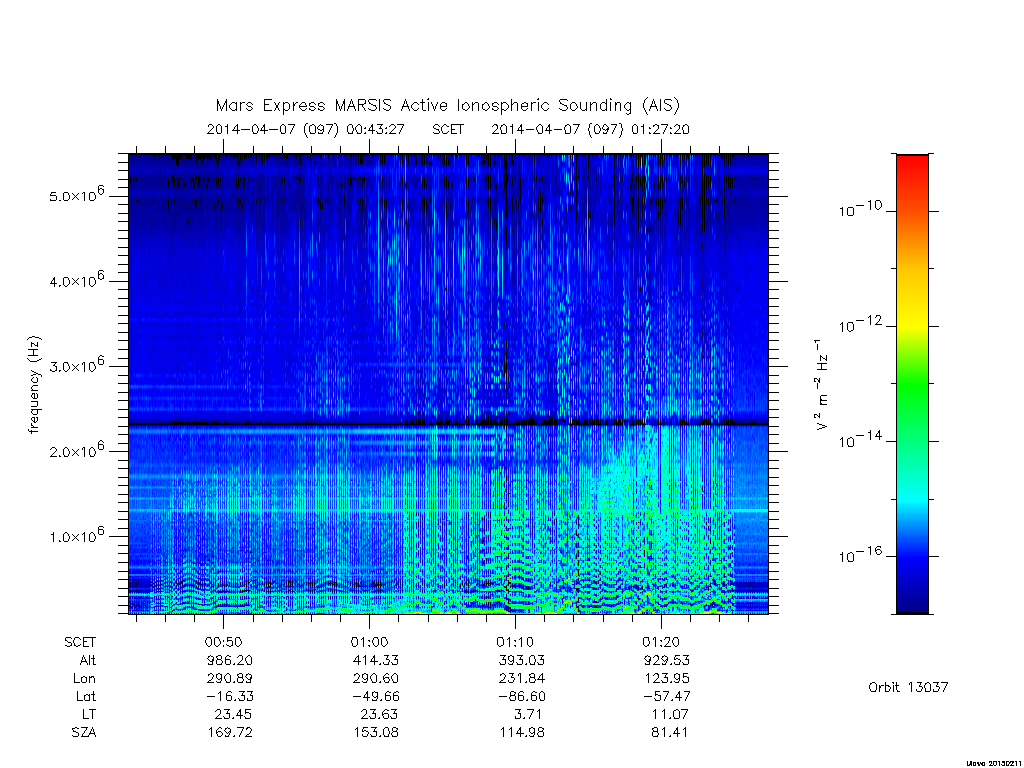
Task: Click the SZA value 169.72
Action: pyautogui.click(x=229, y=733)
